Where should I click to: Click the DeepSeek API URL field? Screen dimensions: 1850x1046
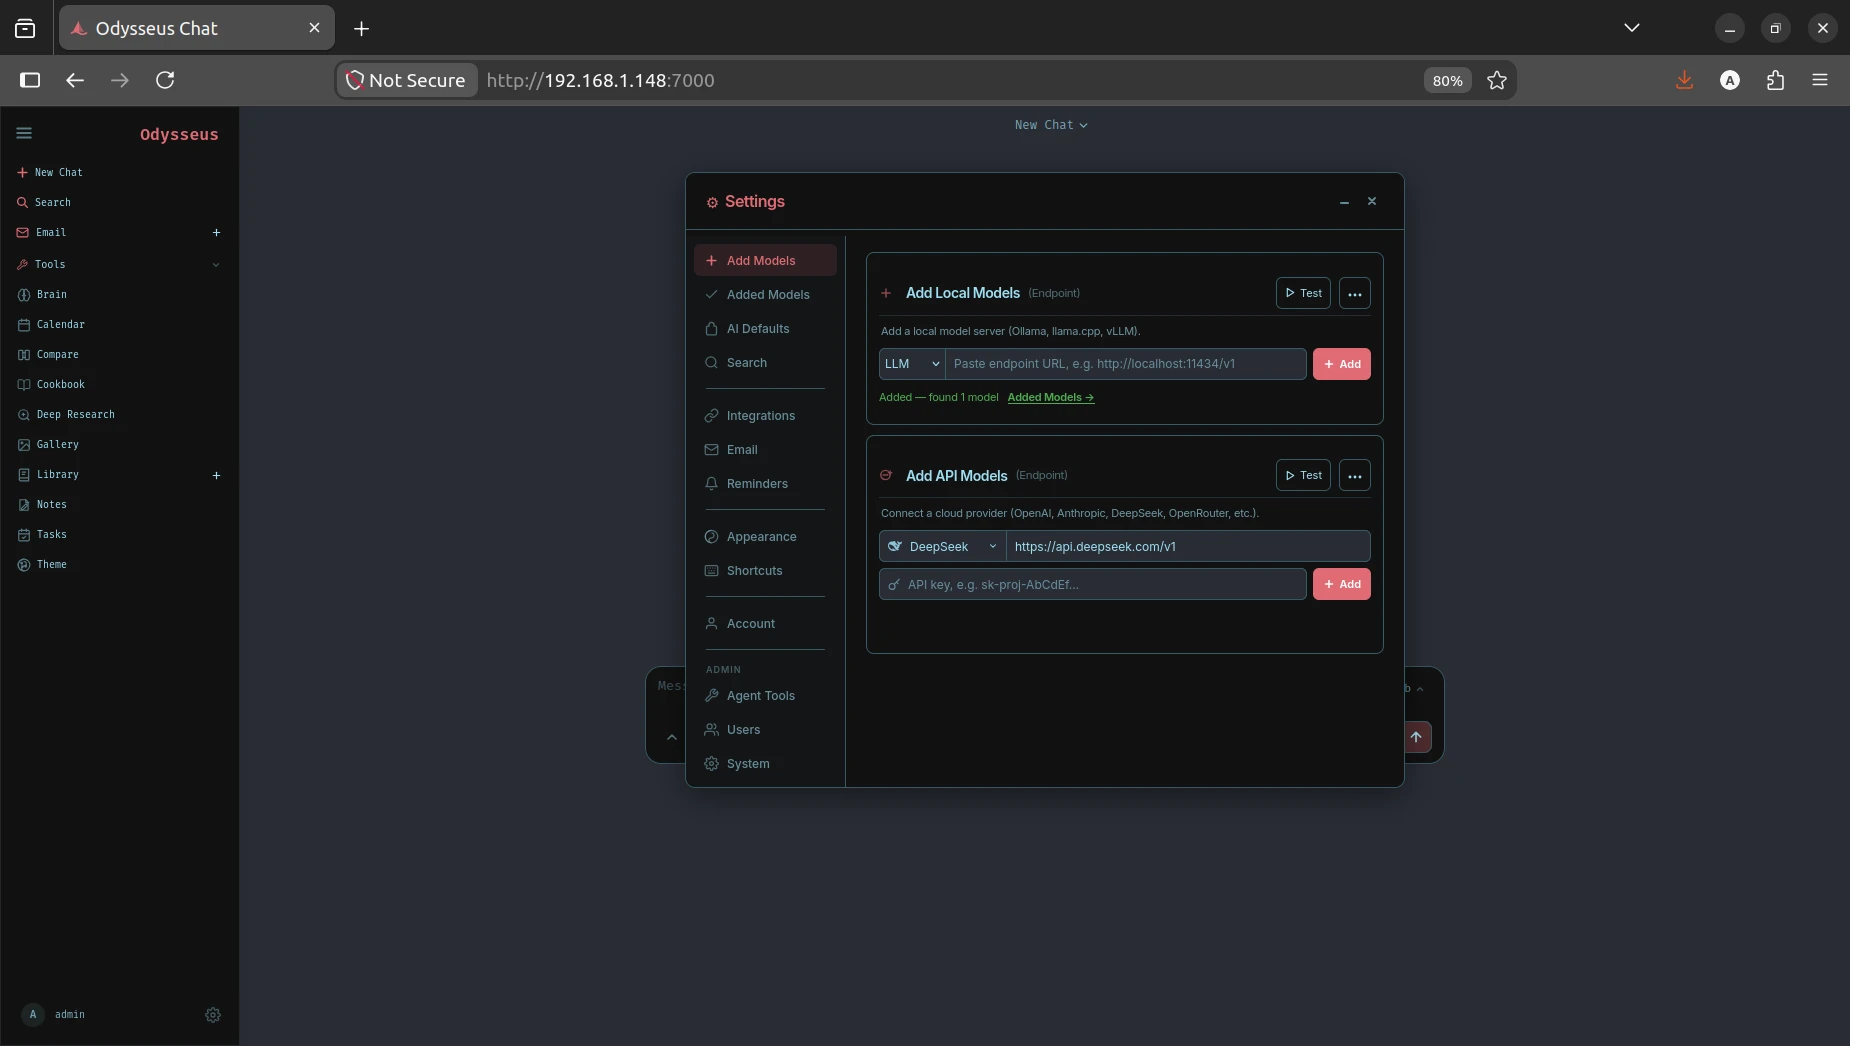point(1188,546)
